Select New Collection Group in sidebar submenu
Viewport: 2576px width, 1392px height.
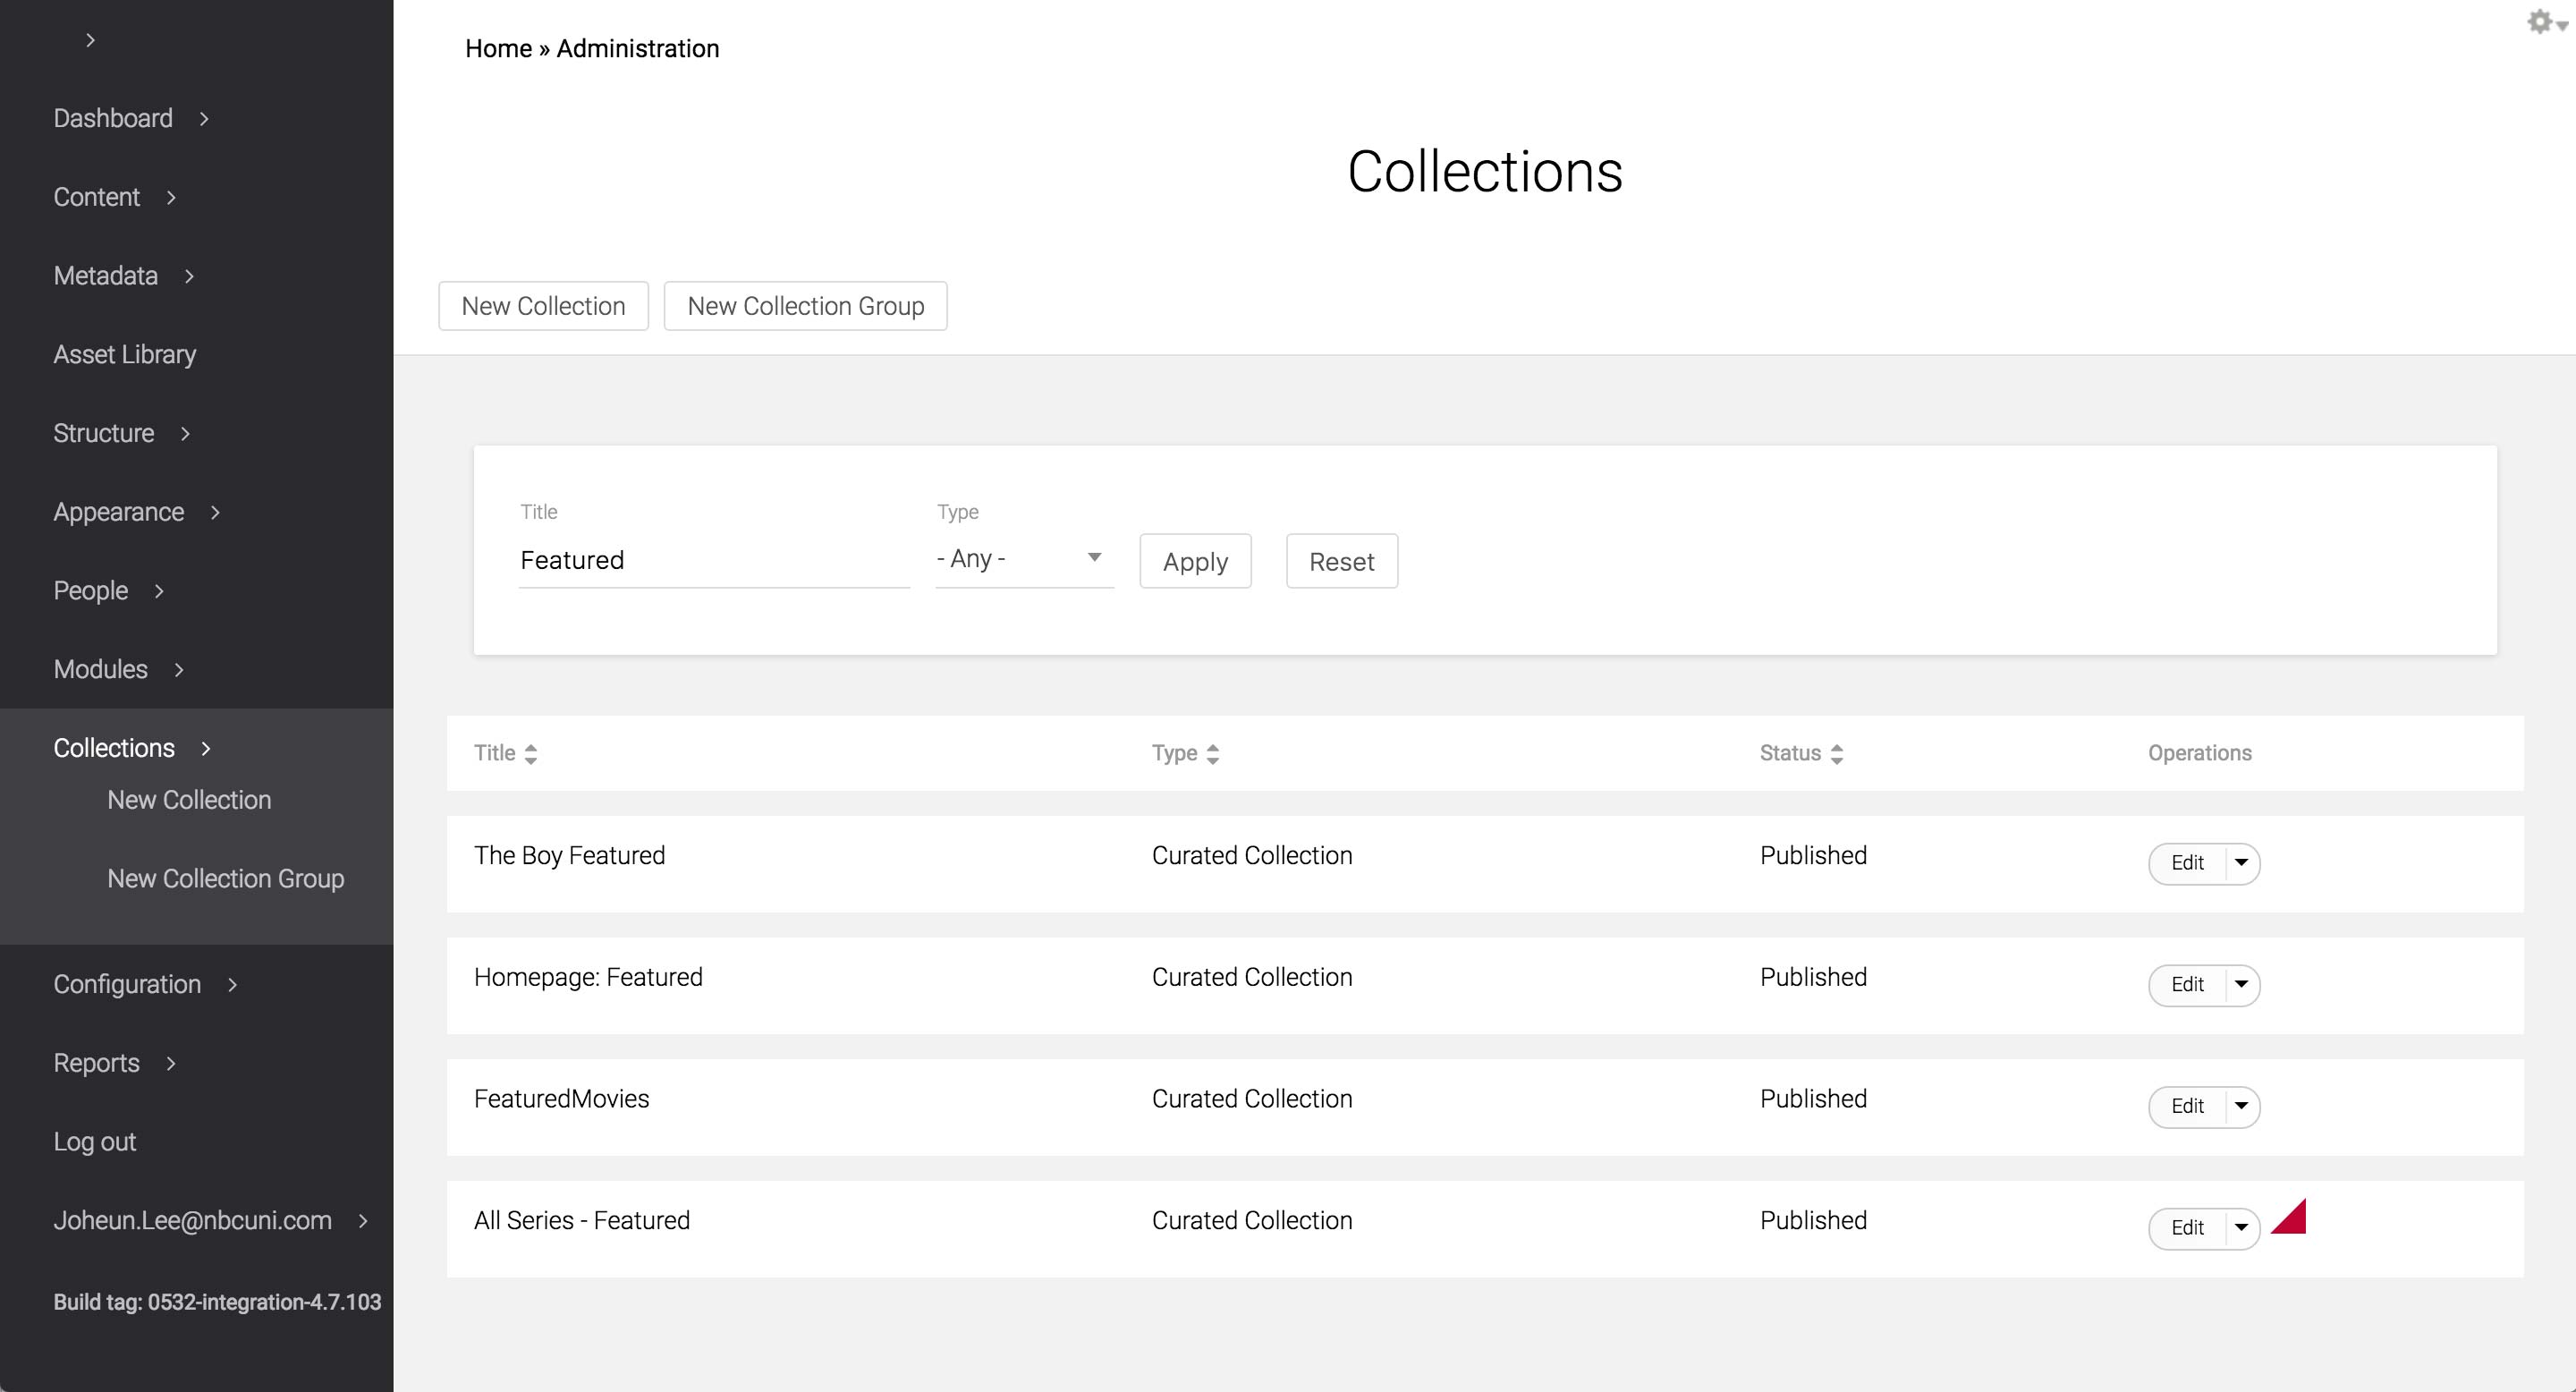pos(225,879)
